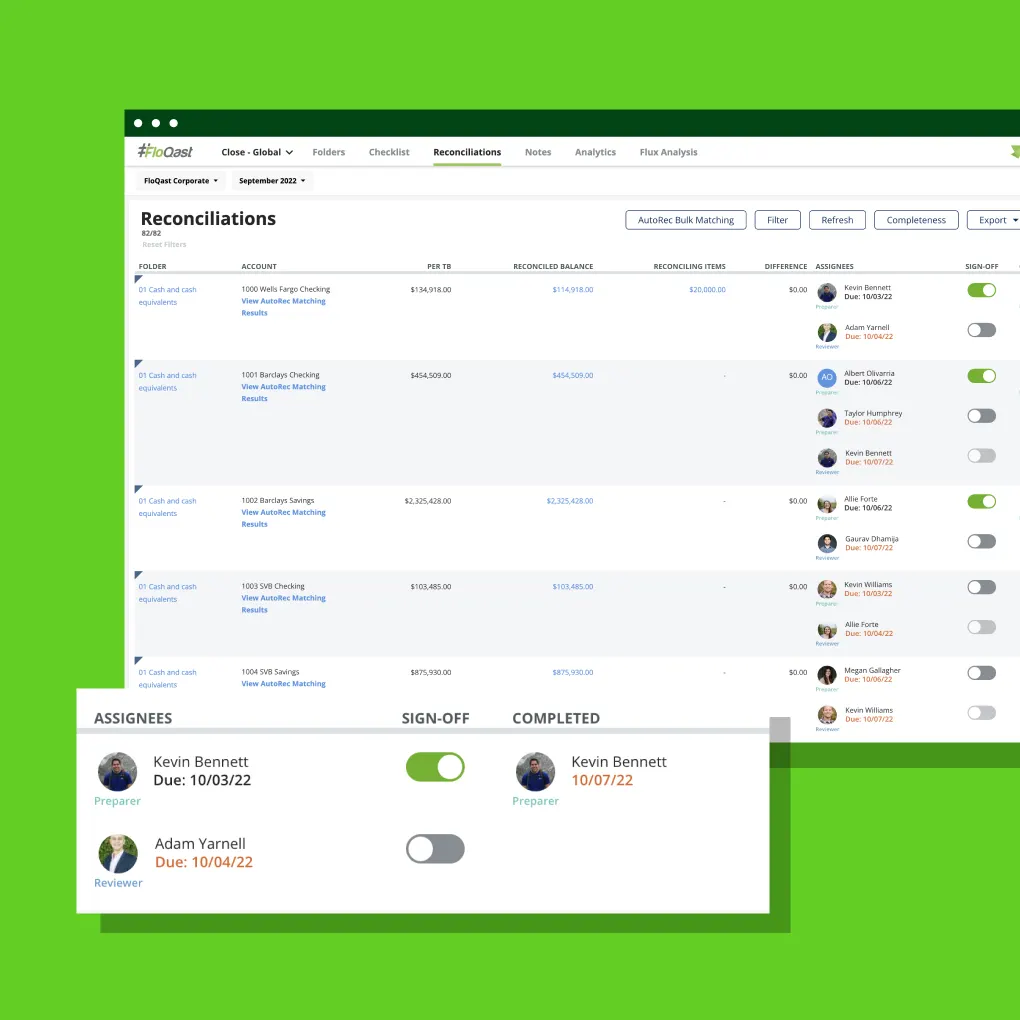Open the Close - Global dropdown
This screenshot has height=1020, width=1020.
coord(257,152)
